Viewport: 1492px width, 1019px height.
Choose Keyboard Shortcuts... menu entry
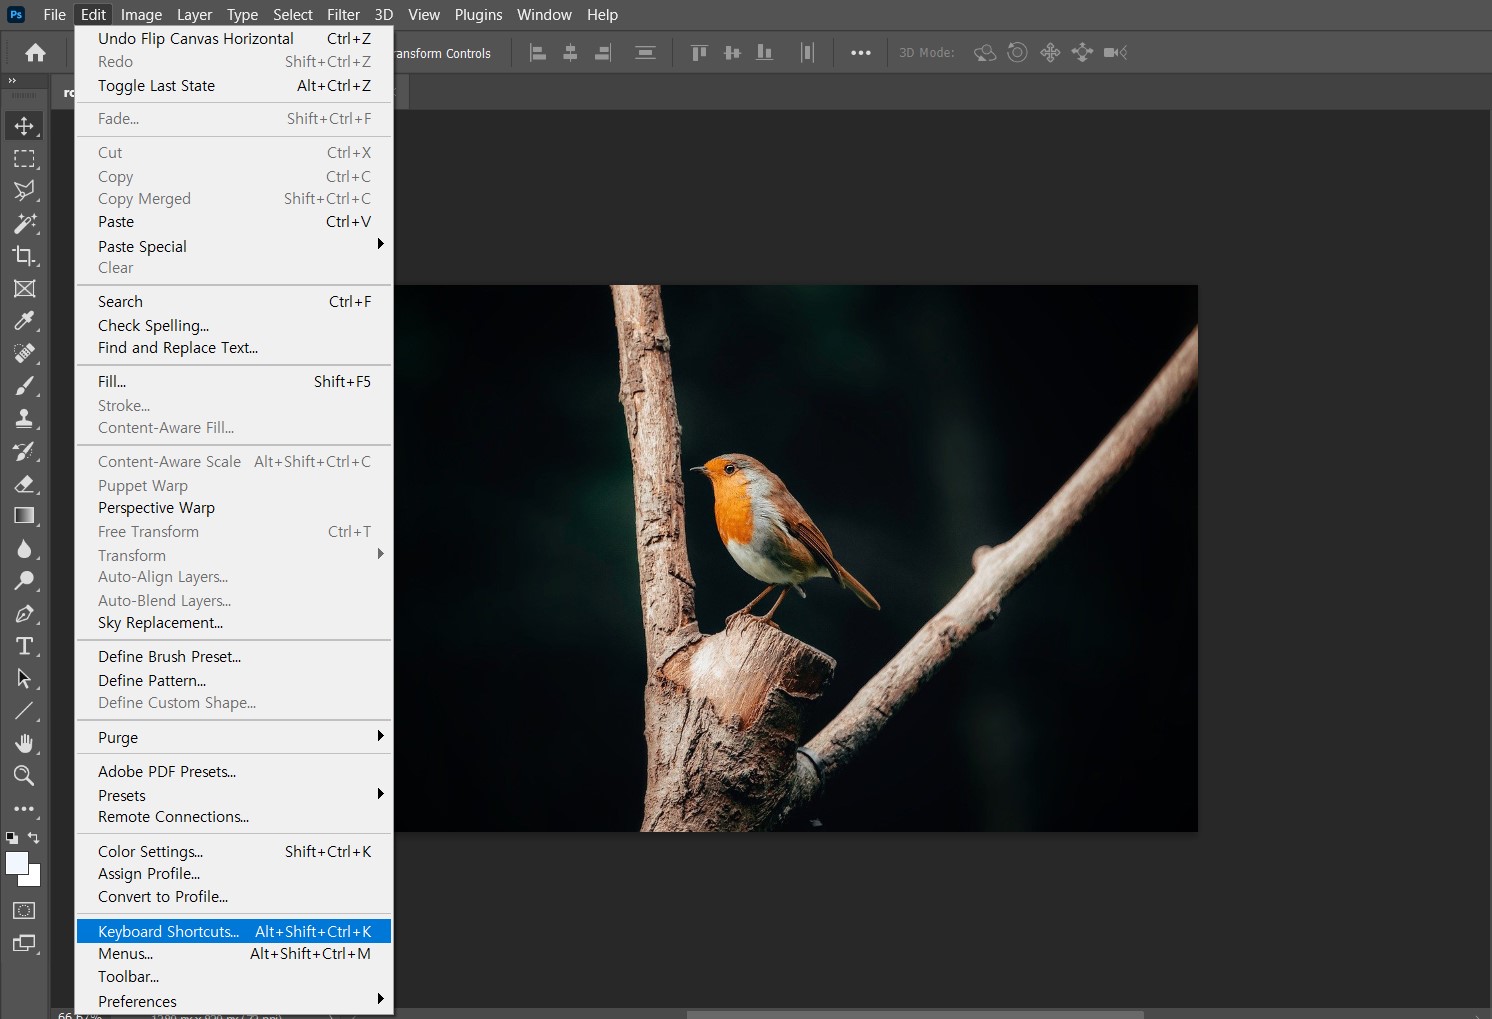[x=234, y=931]
